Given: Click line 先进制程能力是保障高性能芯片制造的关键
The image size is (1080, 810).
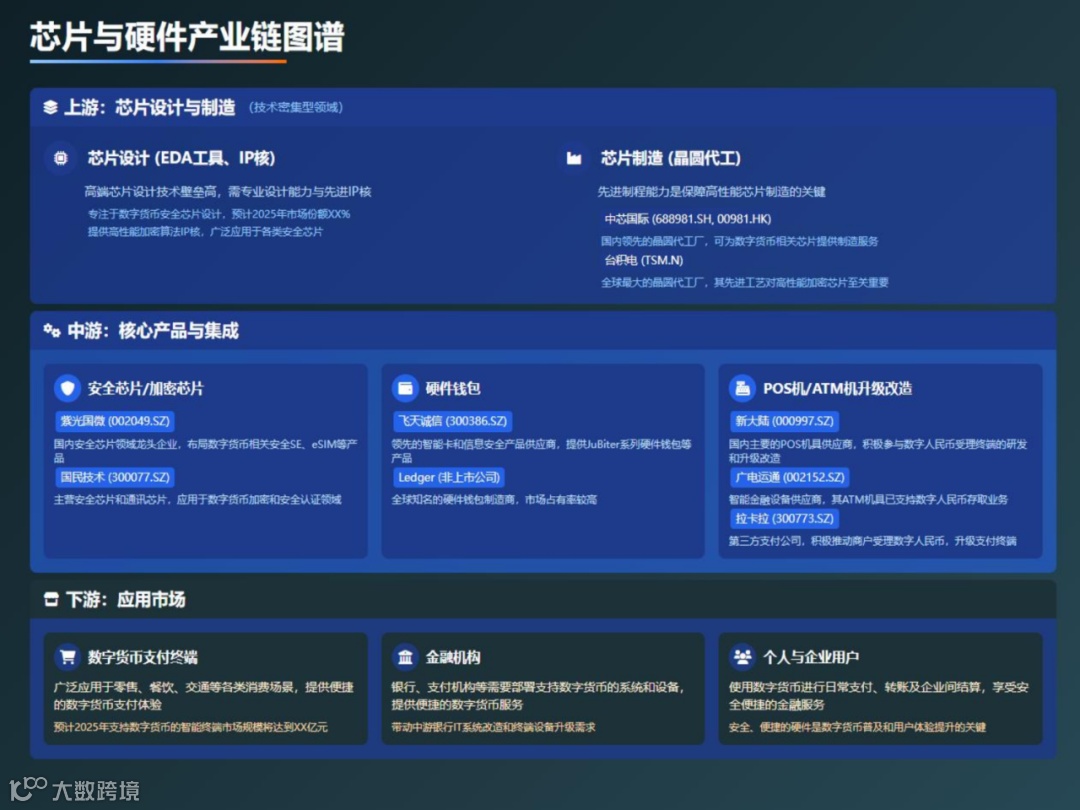Looking at the screenshot, I should 712,191.
